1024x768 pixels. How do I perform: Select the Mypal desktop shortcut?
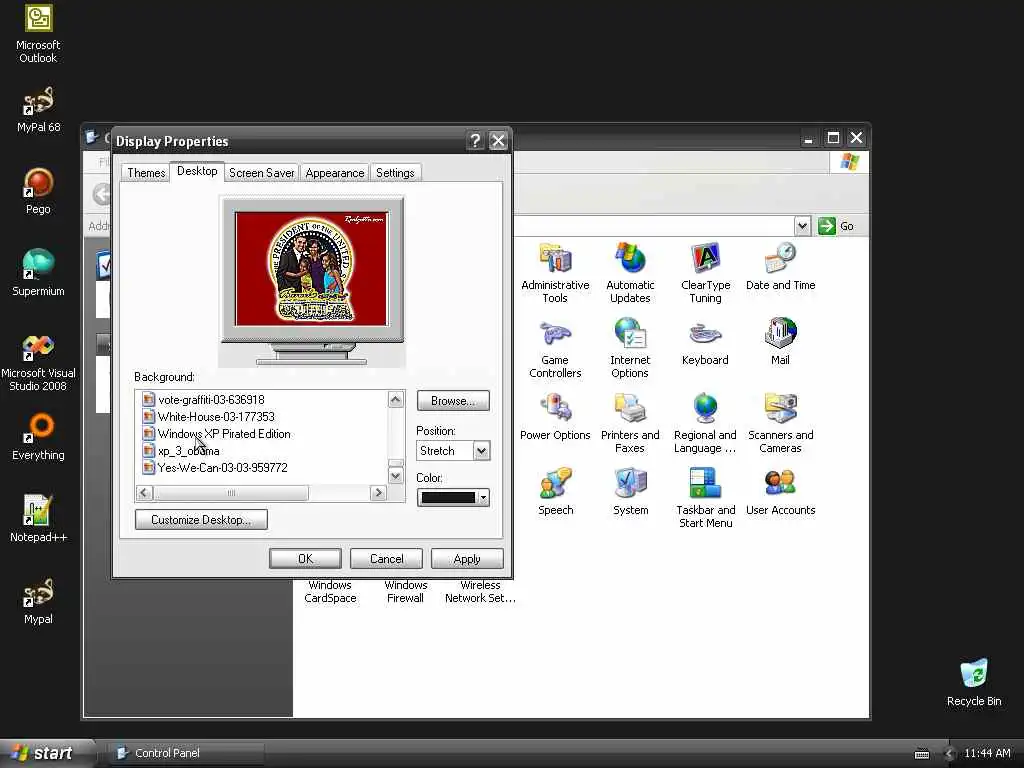[38, 601]
